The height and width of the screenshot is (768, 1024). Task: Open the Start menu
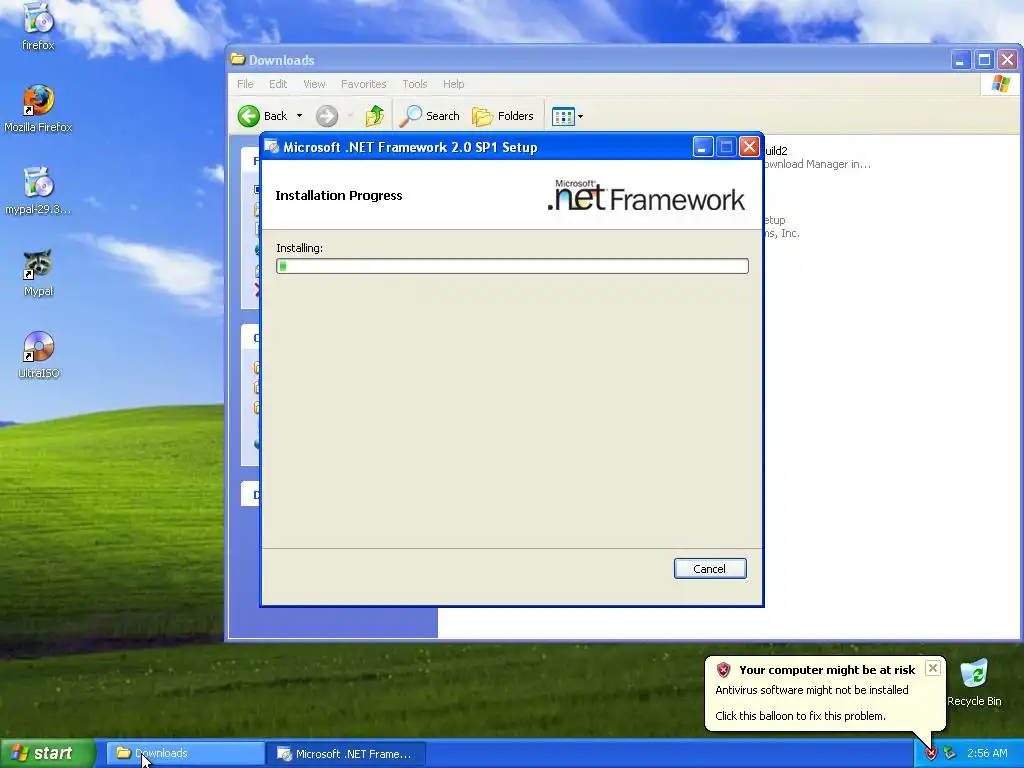pyautogui.click(x=48, y=753)
